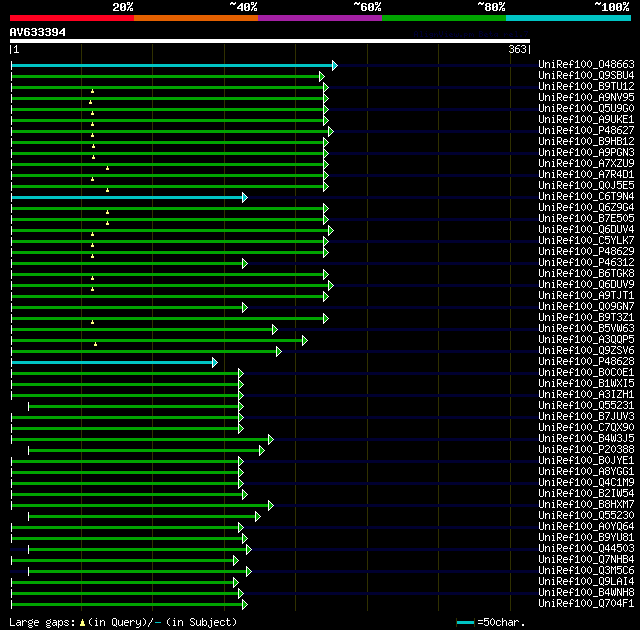The height and width of the screenshot is (630, 640).
Task: Click the UniRef100_A8YGG1 sequence name
Action: pyautogui.click(x=586, y=471)
